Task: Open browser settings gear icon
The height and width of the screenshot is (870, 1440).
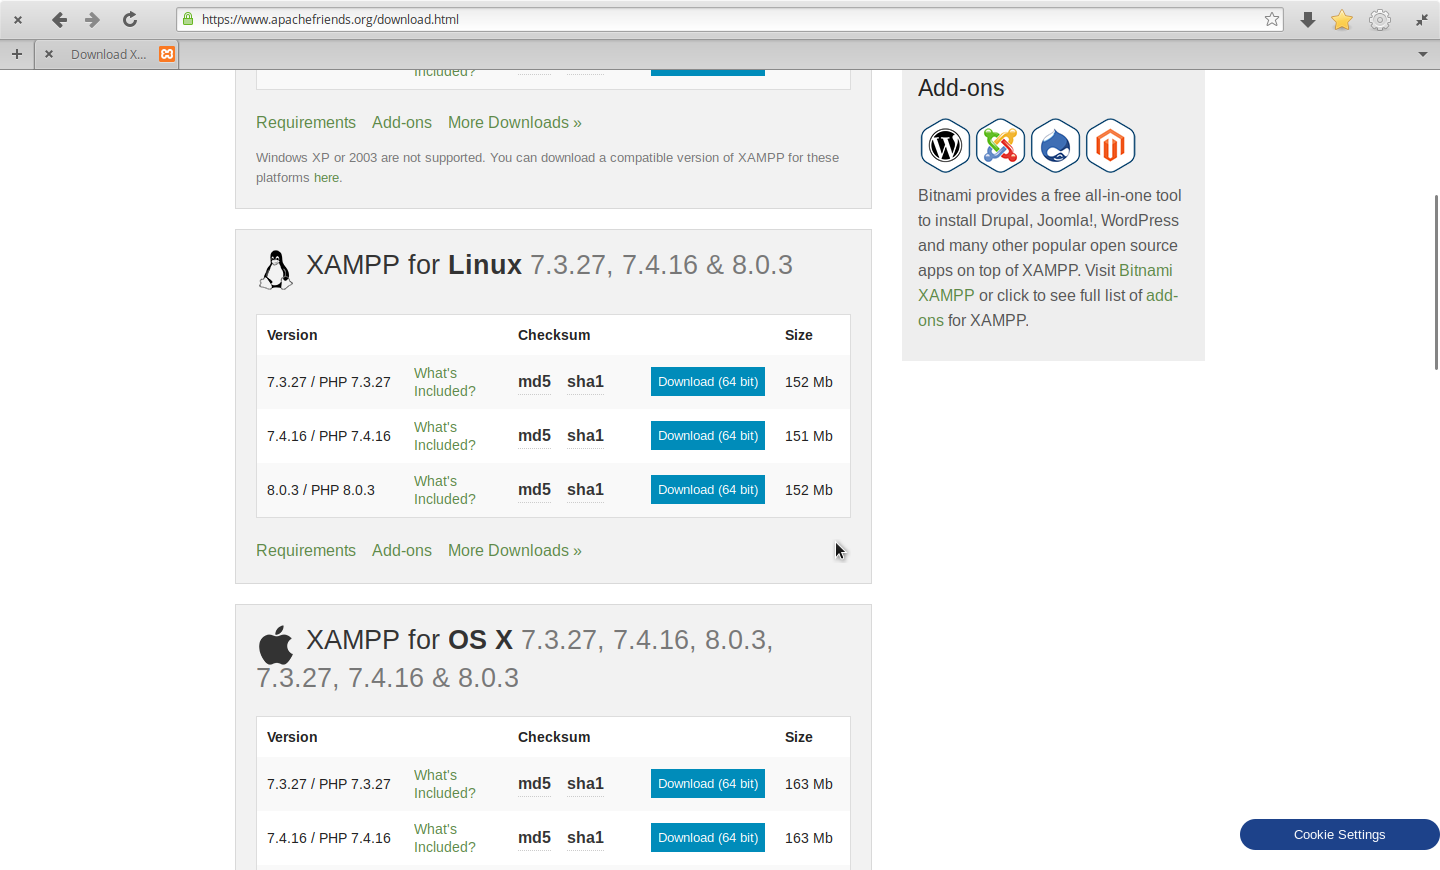Action: [1380, 20]
